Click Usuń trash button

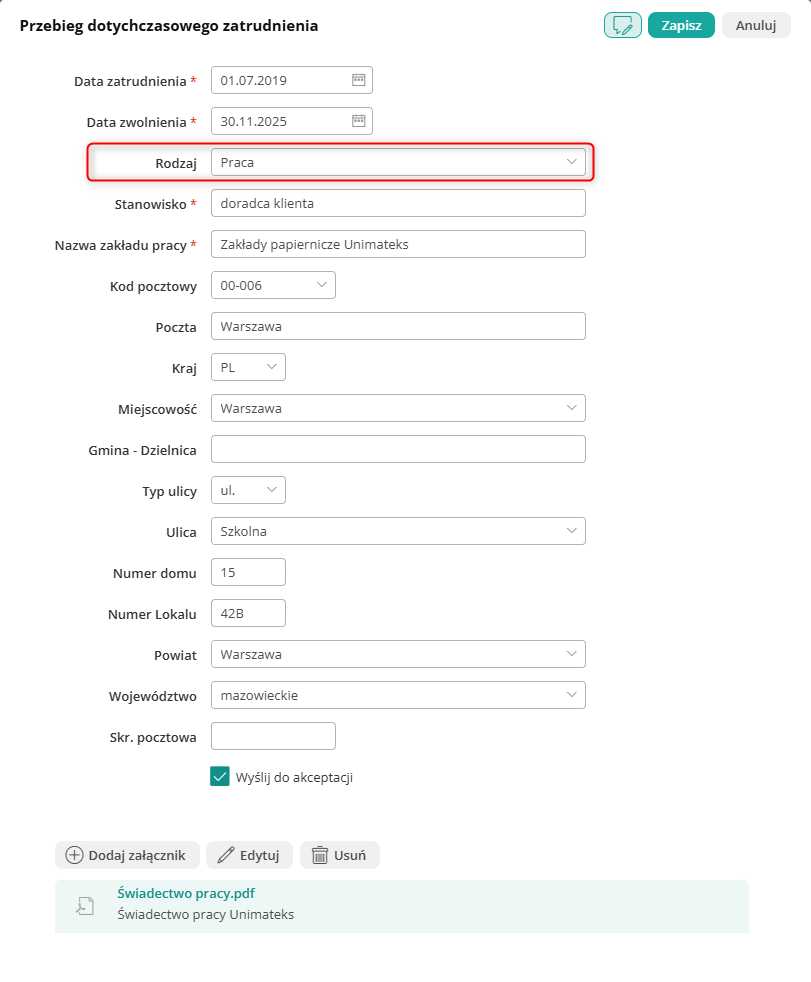coord(339,855)
